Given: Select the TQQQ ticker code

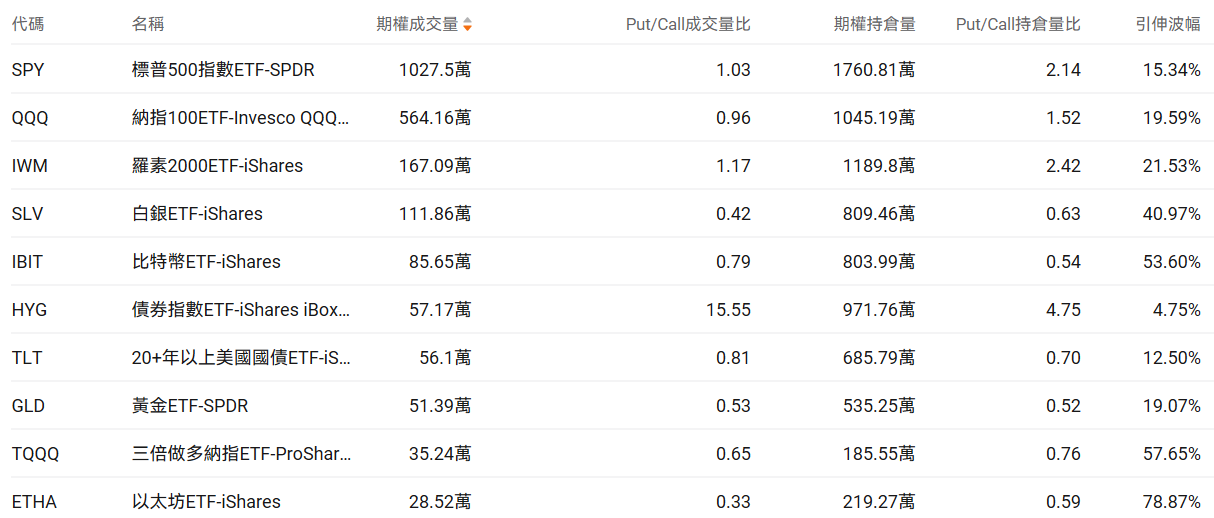Looking at the screenshot, I should tap(36, 454).
